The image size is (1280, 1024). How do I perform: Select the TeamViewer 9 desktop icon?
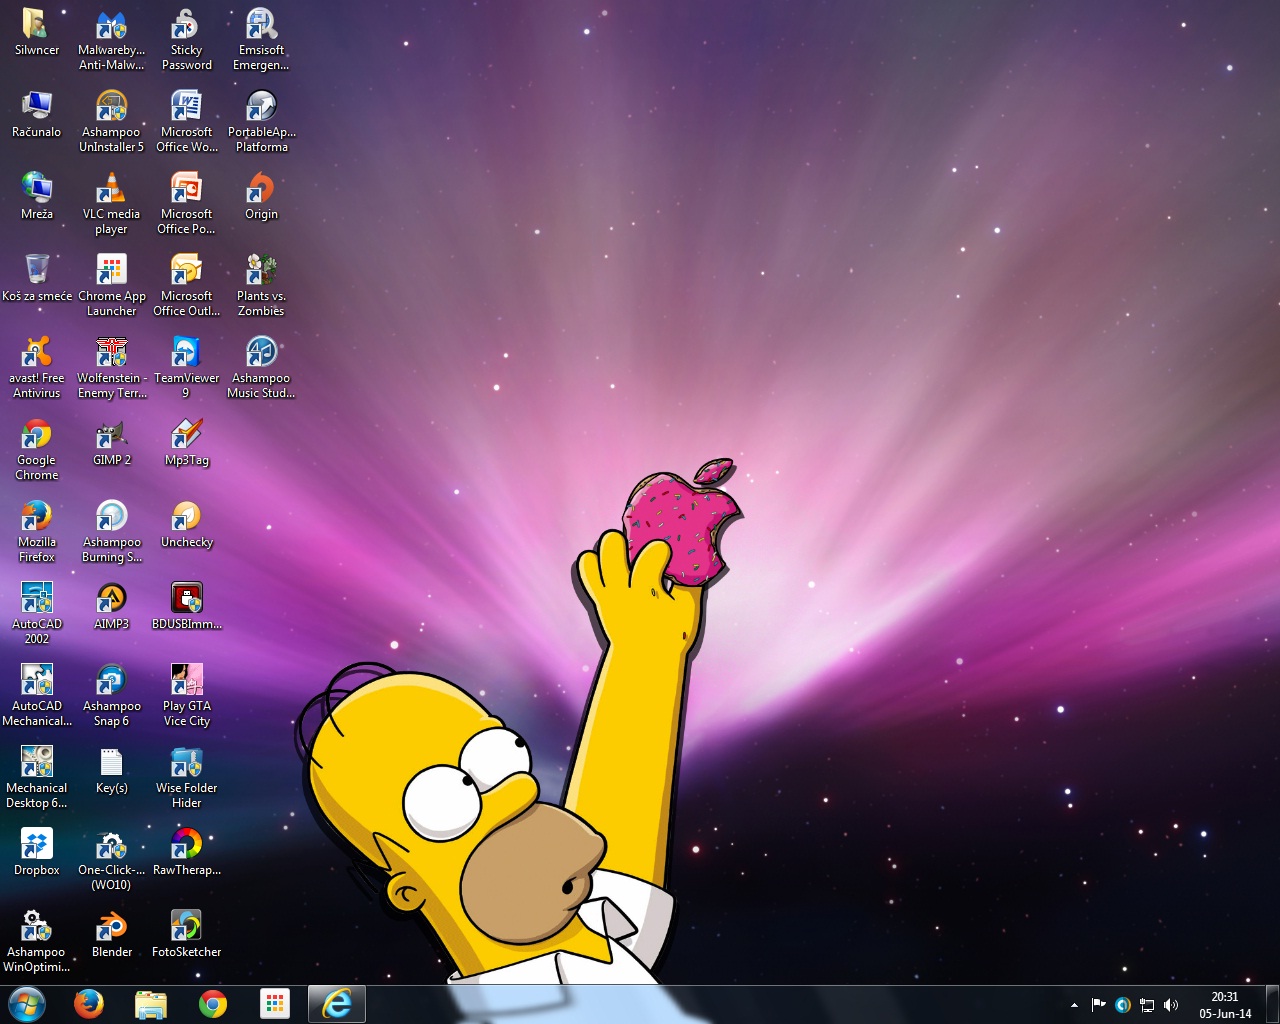(x=186, y=353)
